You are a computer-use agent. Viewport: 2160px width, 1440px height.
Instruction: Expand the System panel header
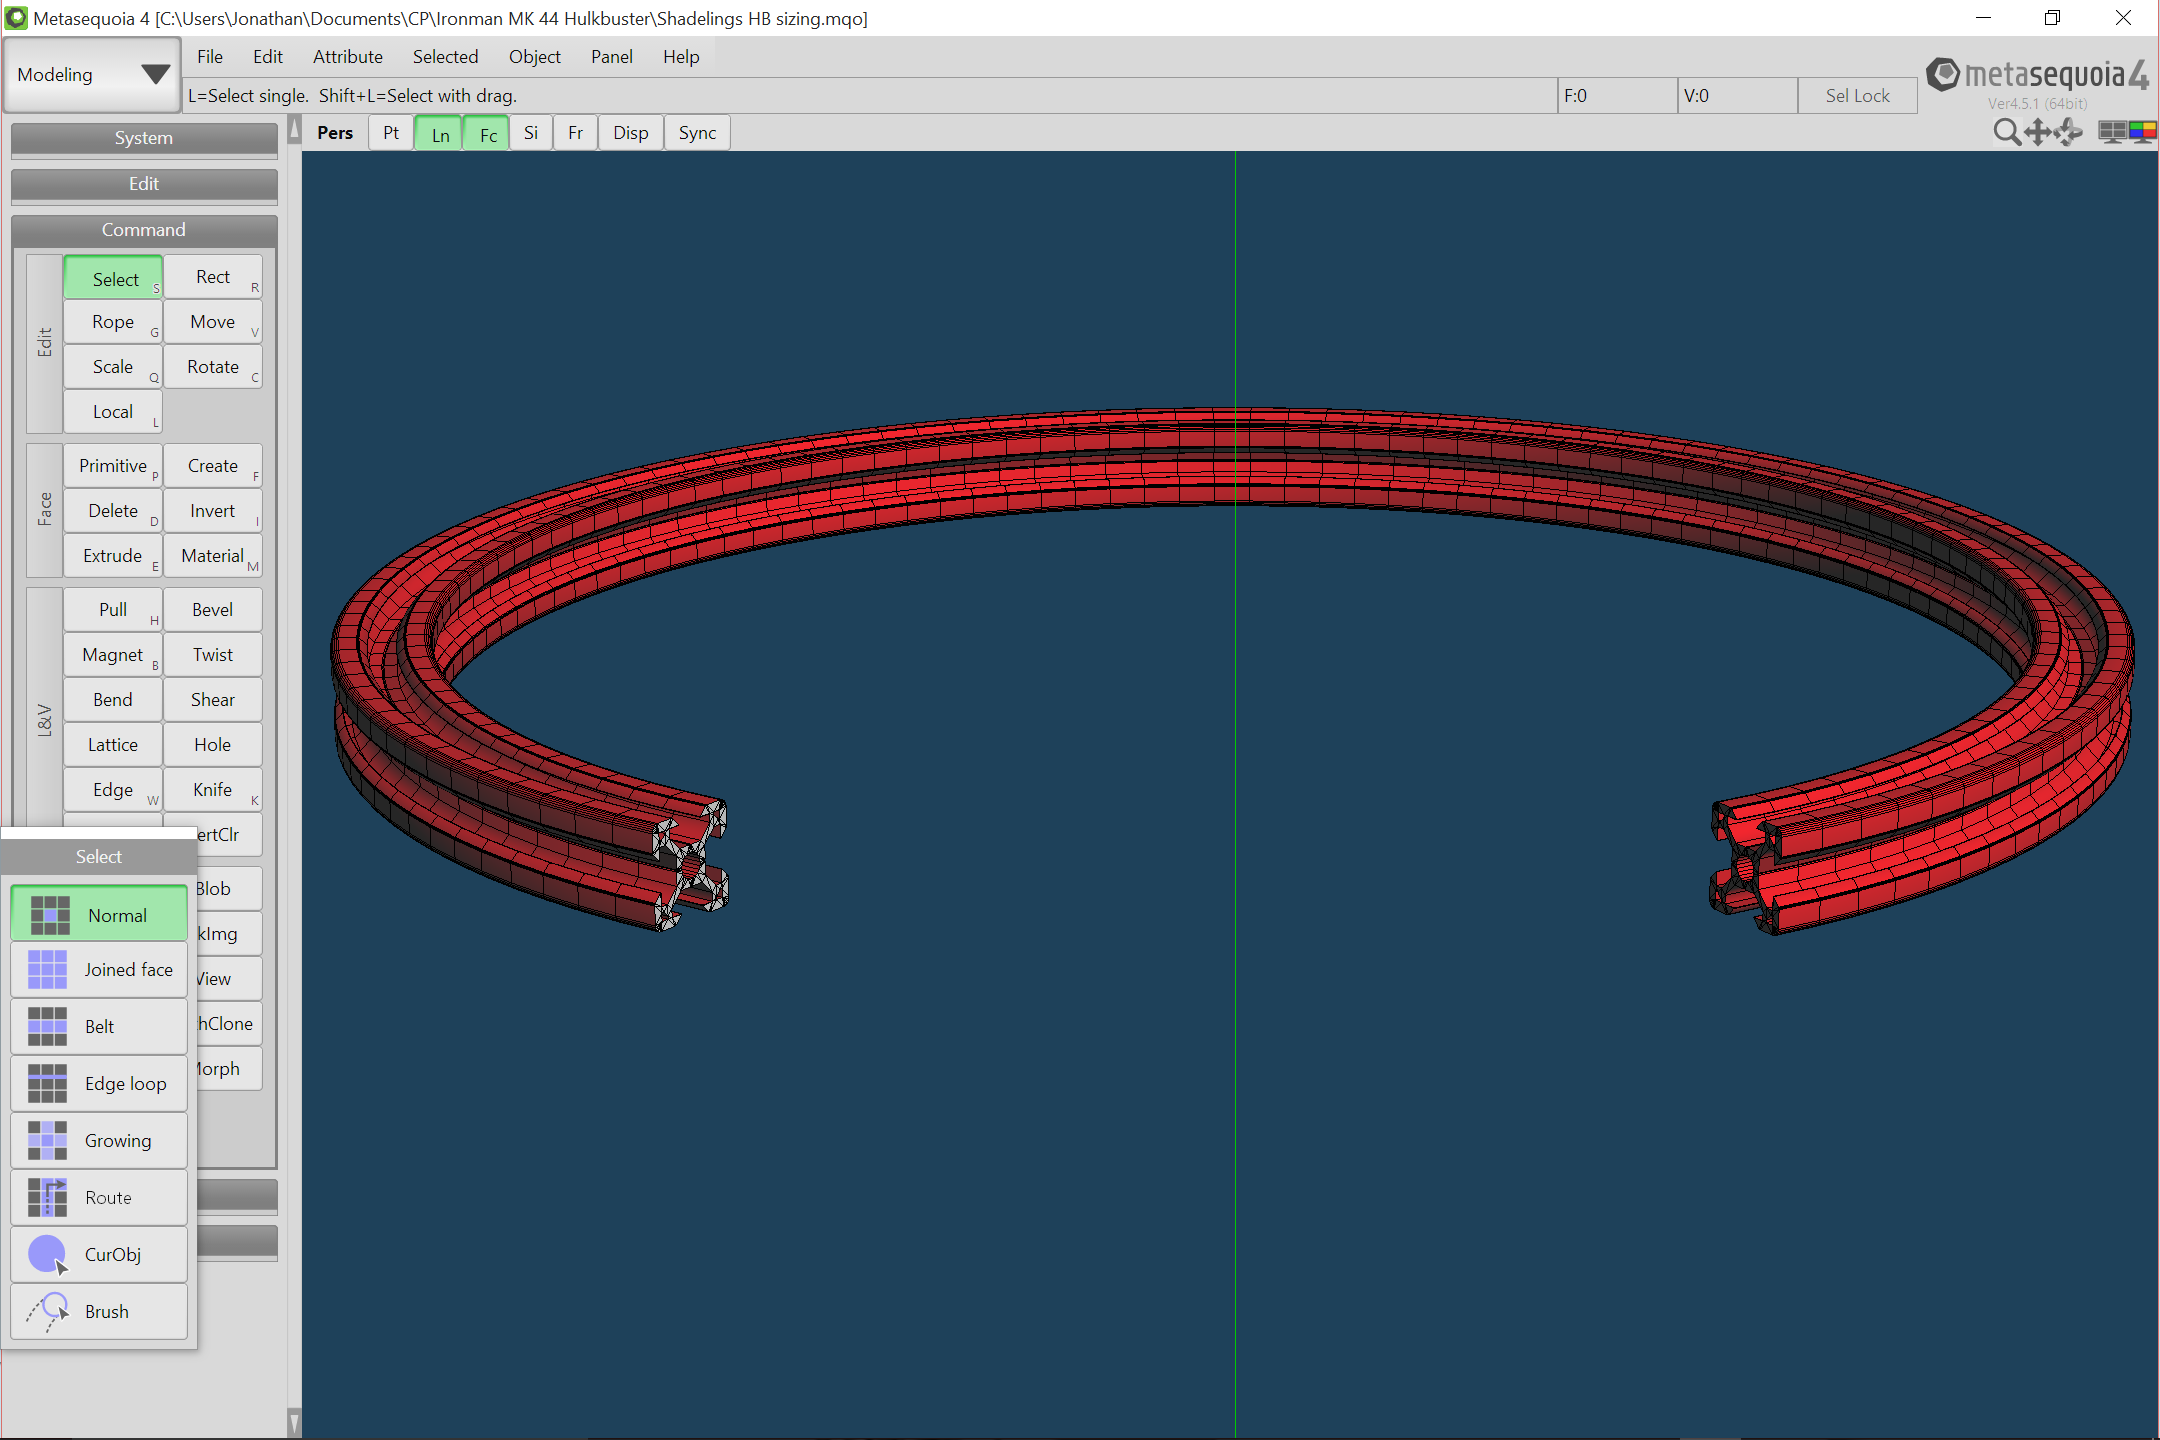[x=144, y=138]
